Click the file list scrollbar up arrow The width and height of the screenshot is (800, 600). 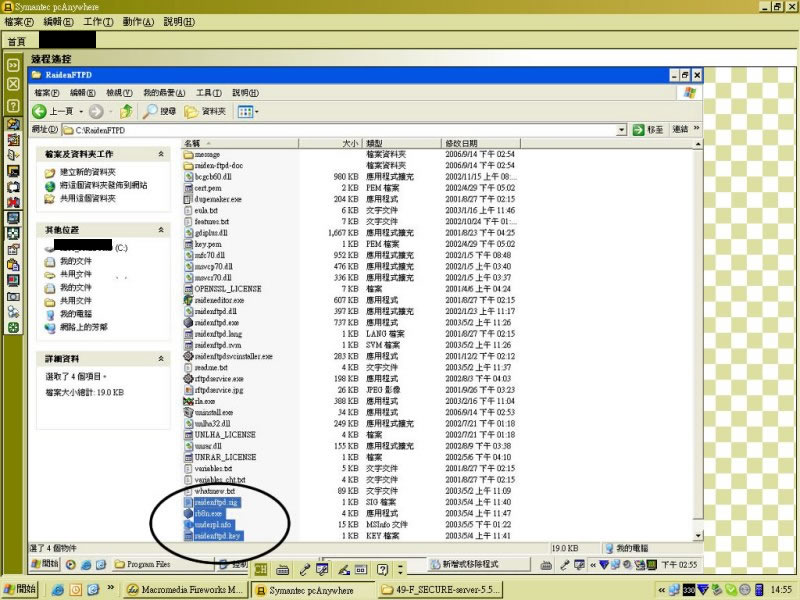point(698,144)
